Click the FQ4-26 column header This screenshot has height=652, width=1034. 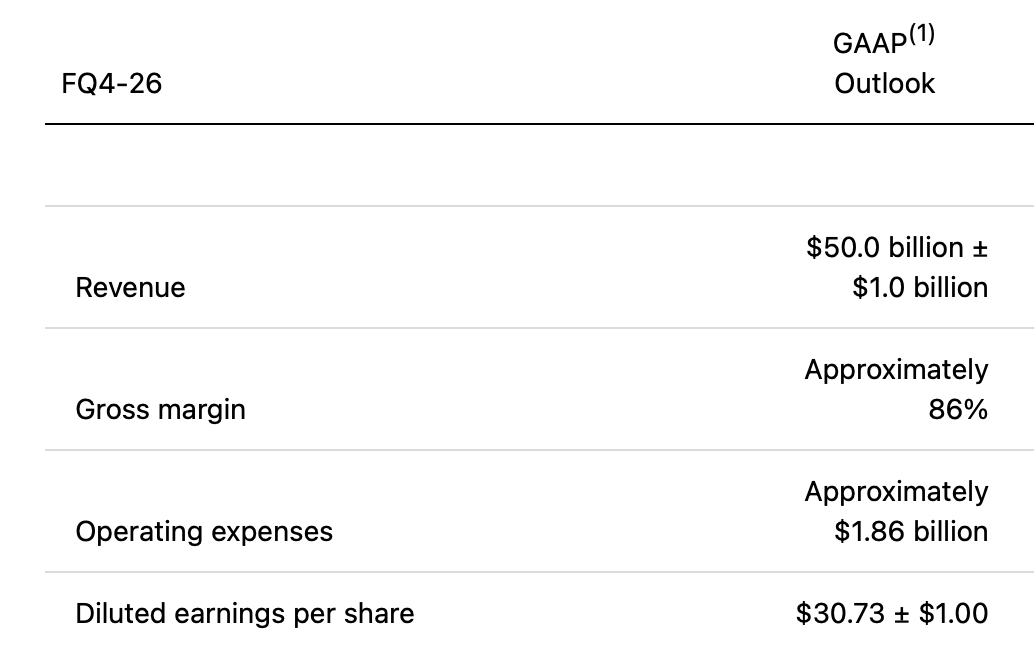(111, 84)
